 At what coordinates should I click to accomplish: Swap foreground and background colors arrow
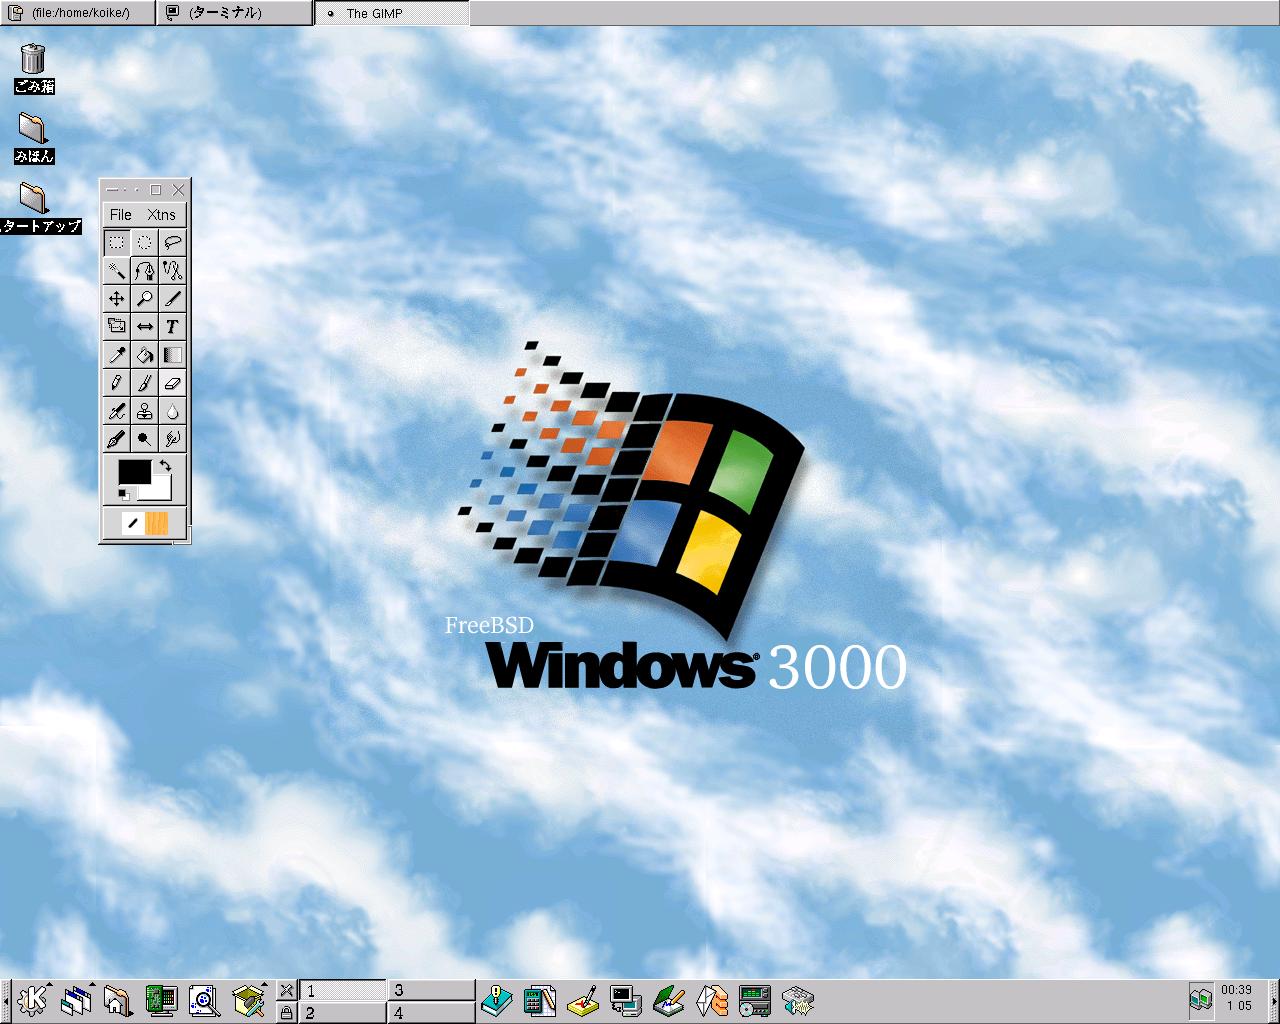pyautogui.click(x=166, y=465)
